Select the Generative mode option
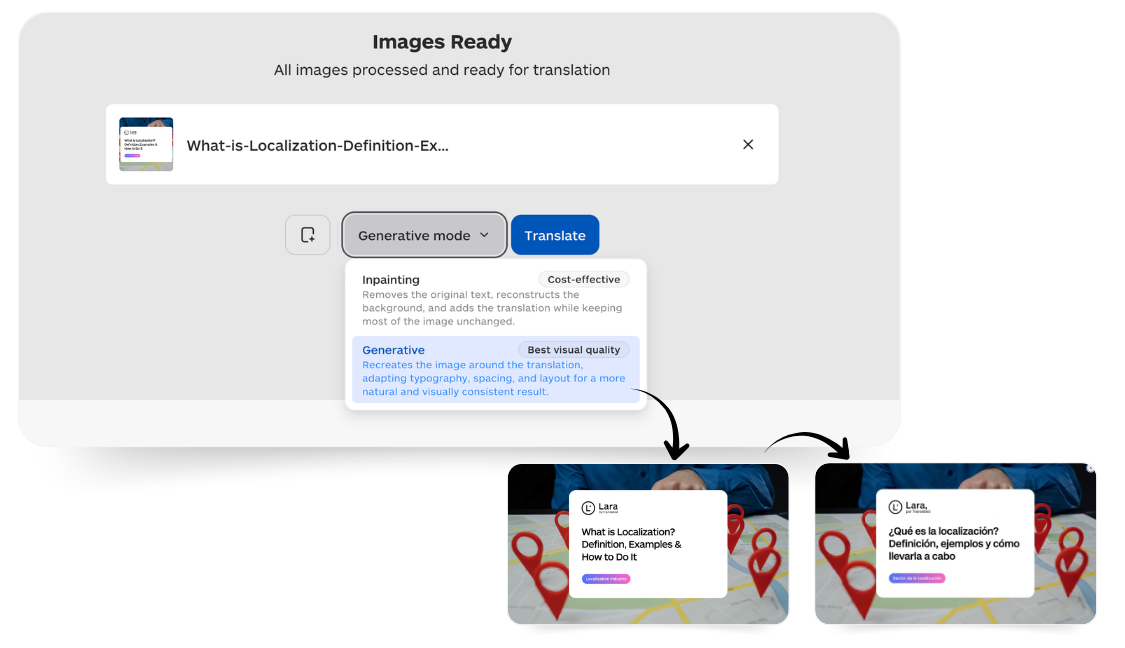 pos(496,370)
